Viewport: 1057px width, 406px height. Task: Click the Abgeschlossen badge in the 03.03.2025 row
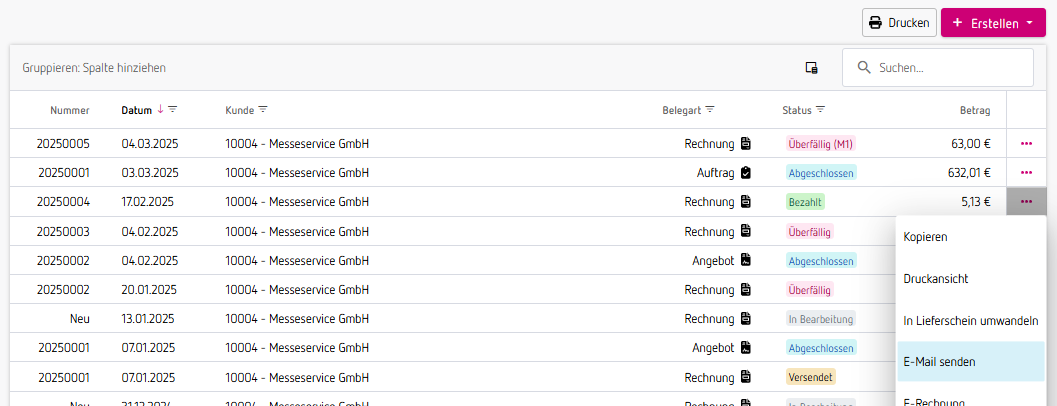tap(821, 173)
